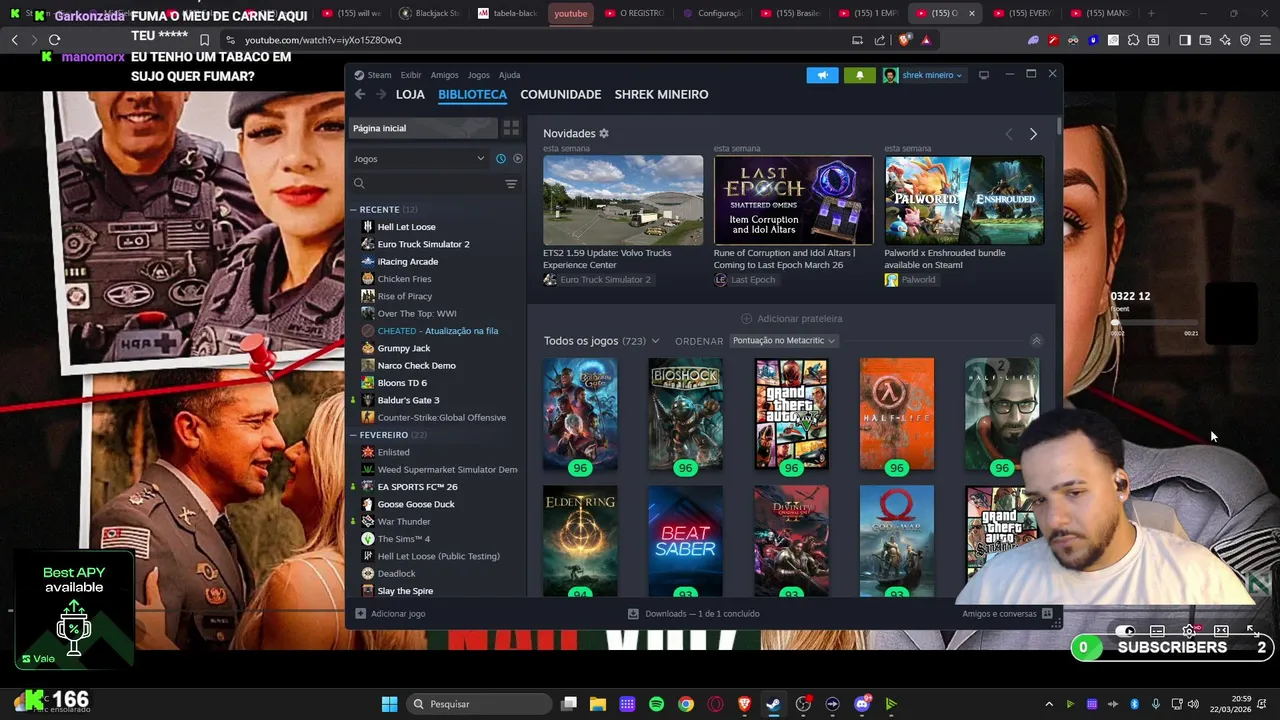1280x720 pixels.
Task: Open Grand Theft Auto V cover
Action: (x=791, y=414)
